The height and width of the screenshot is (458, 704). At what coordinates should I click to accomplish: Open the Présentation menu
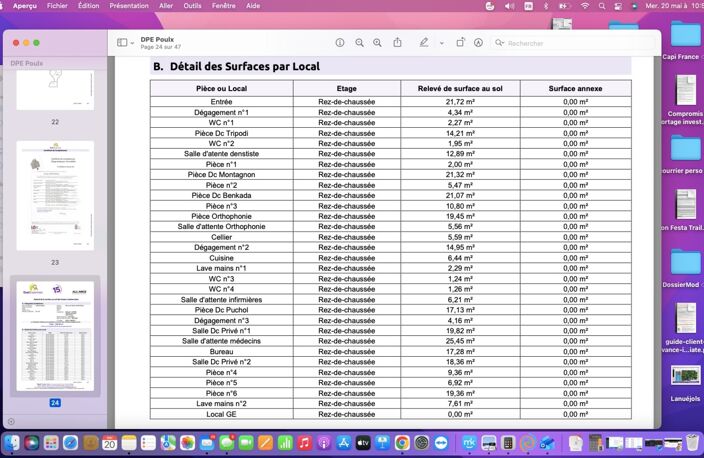129,6
